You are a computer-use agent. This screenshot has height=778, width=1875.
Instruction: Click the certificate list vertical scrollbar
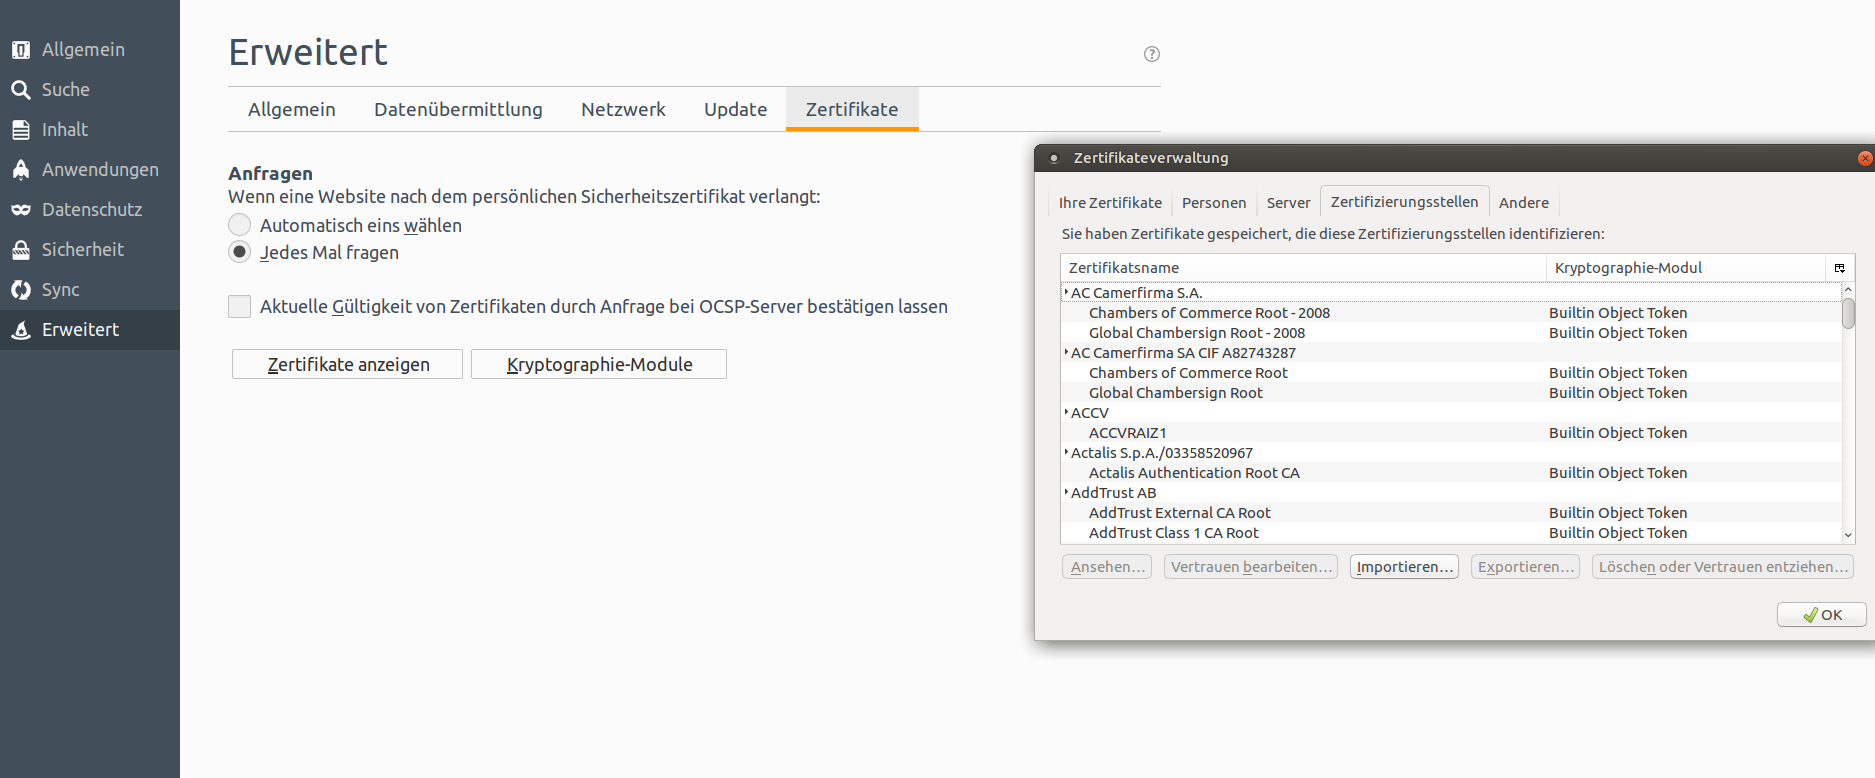[1848, 420]
